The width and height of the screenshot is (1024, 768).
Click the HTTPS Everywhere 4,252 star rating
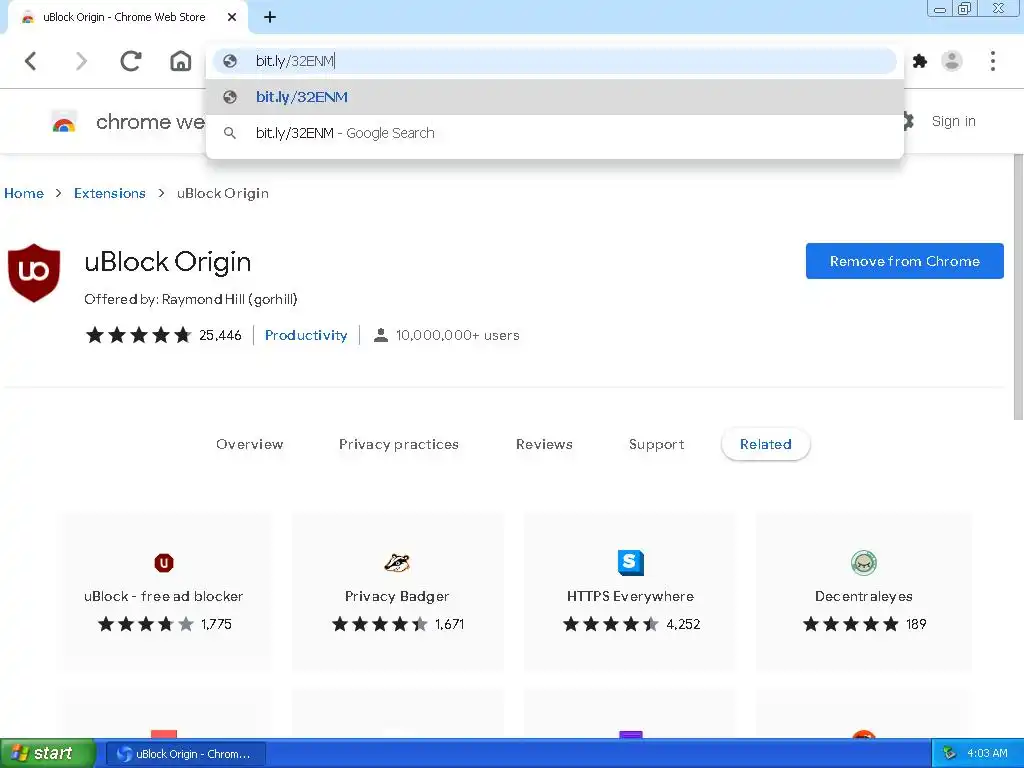tap(611, 624)
